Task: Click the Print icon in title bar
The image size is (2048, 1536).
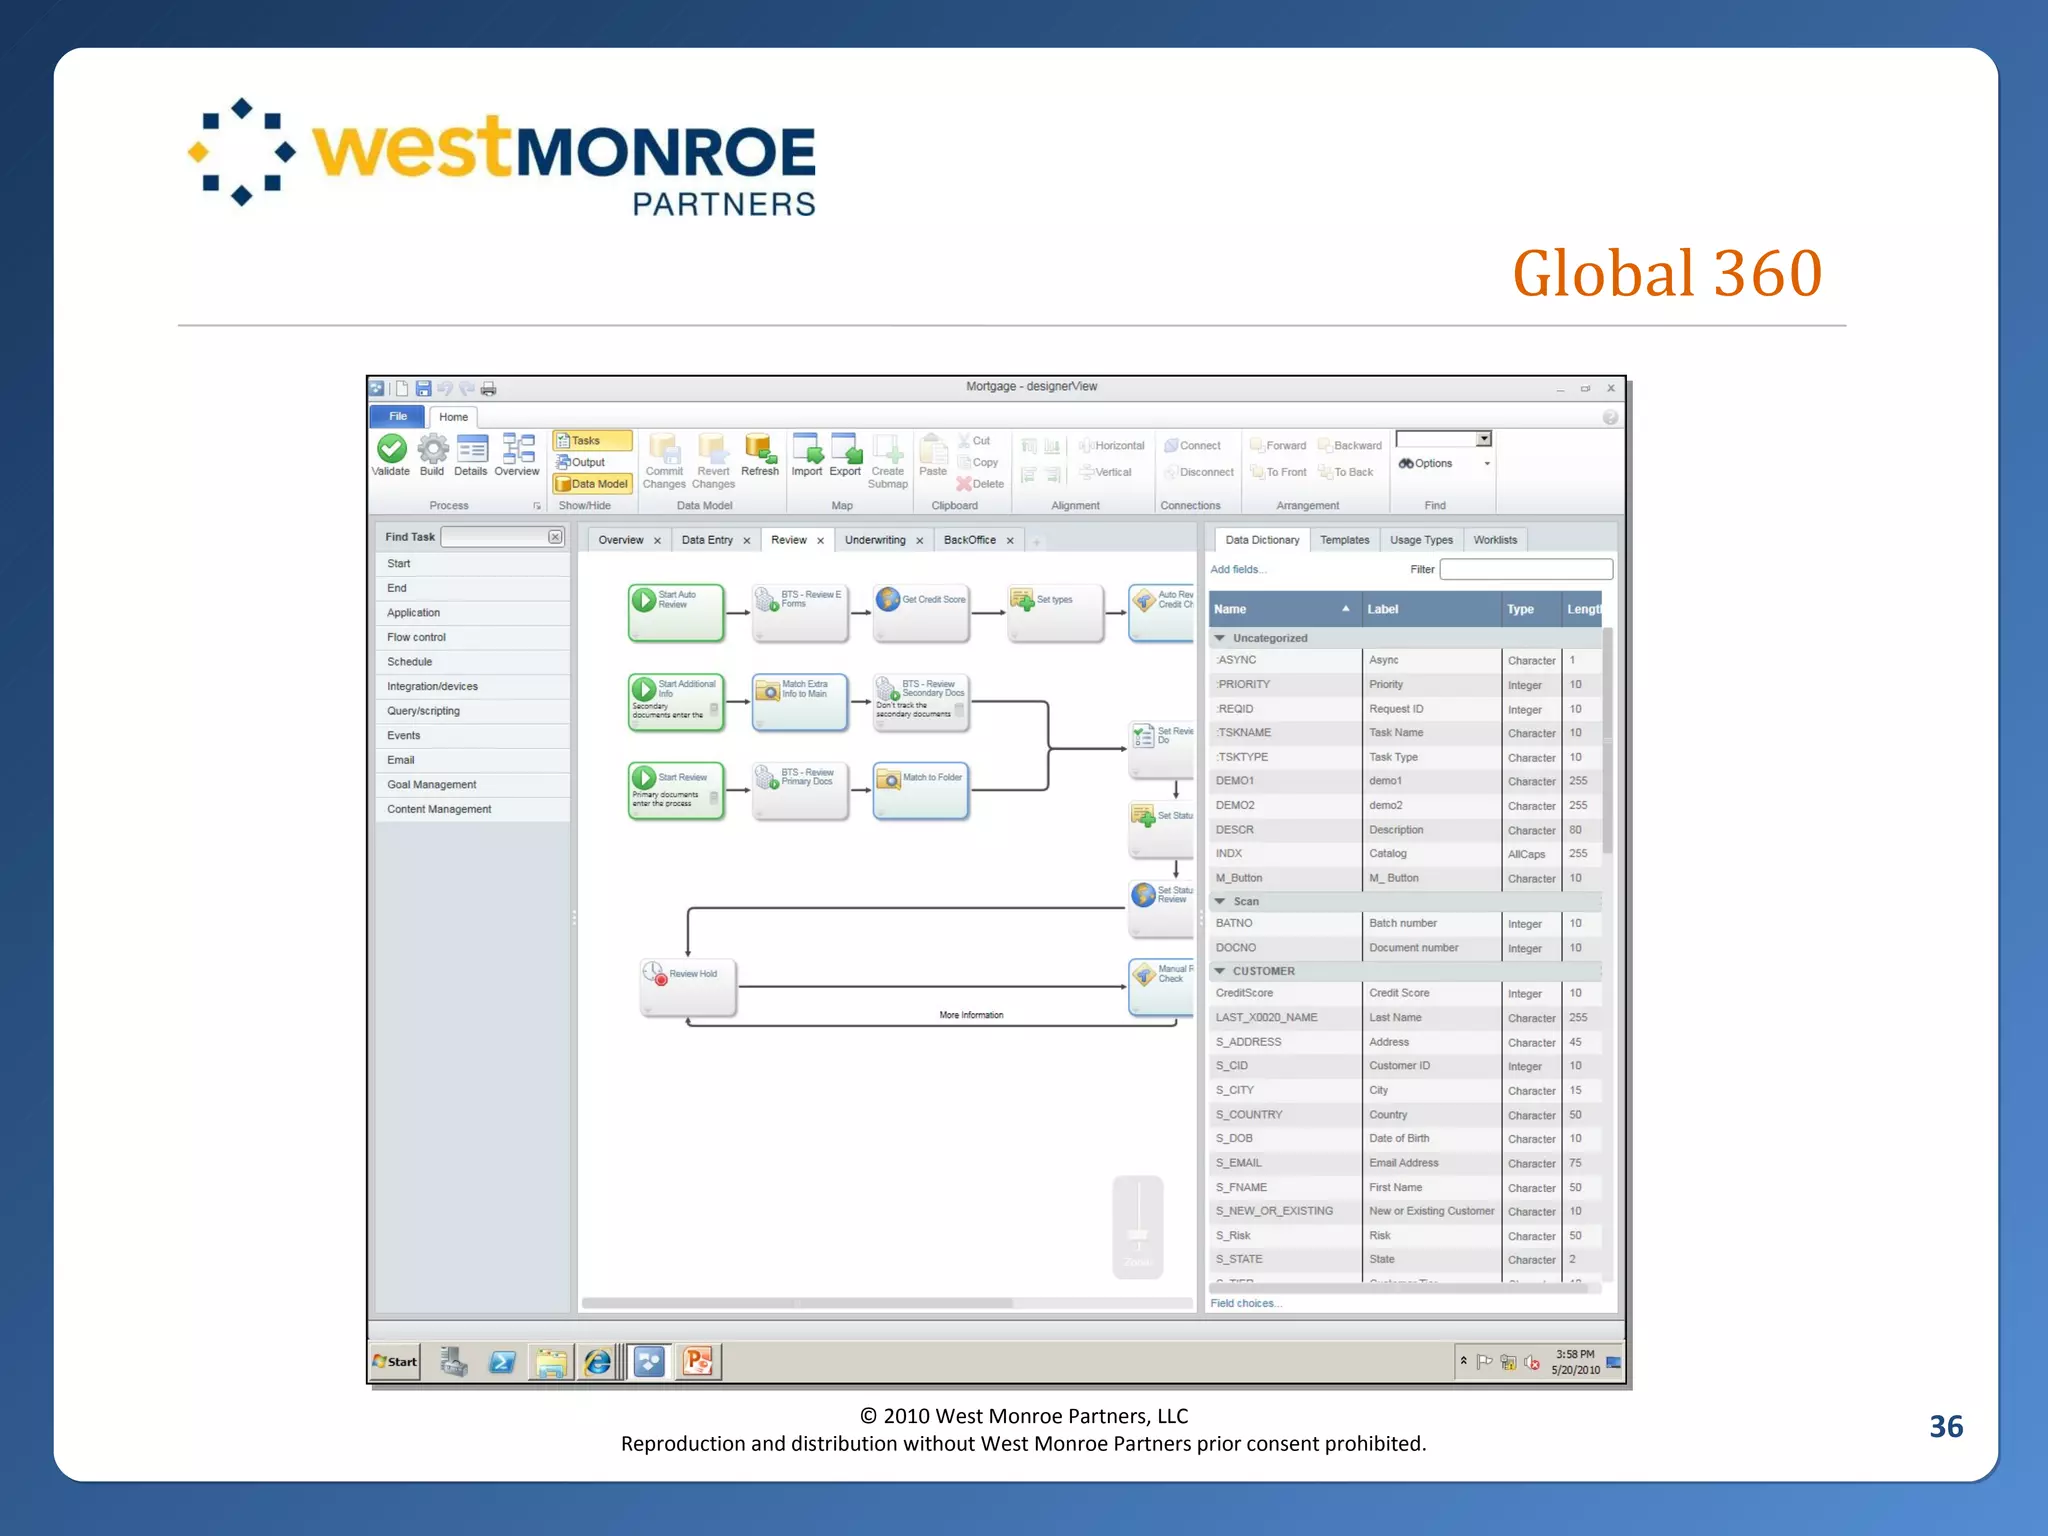Action: pos(488,388)
